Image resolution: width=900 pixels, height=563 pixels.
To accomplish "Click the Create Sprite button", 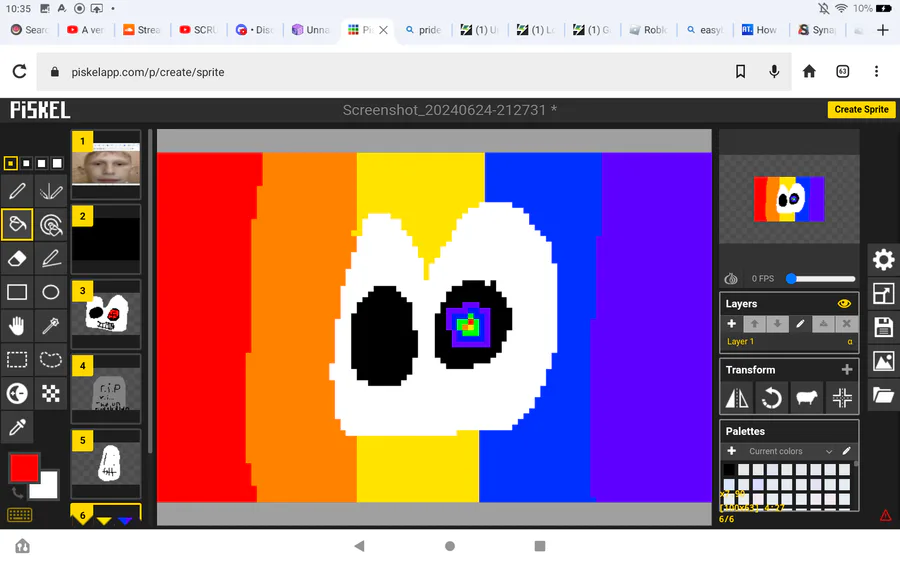I will (x=861, y=109).
